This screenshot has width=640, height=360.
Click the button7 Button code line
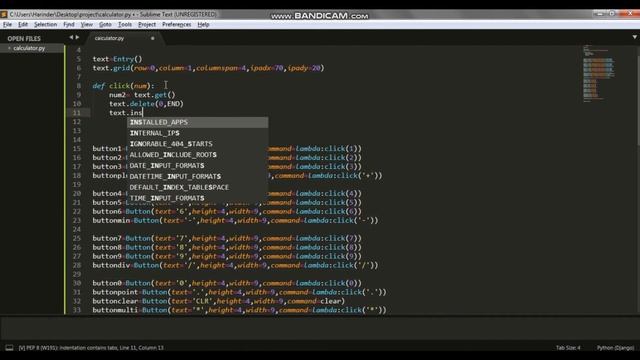[x=227, y=238]
